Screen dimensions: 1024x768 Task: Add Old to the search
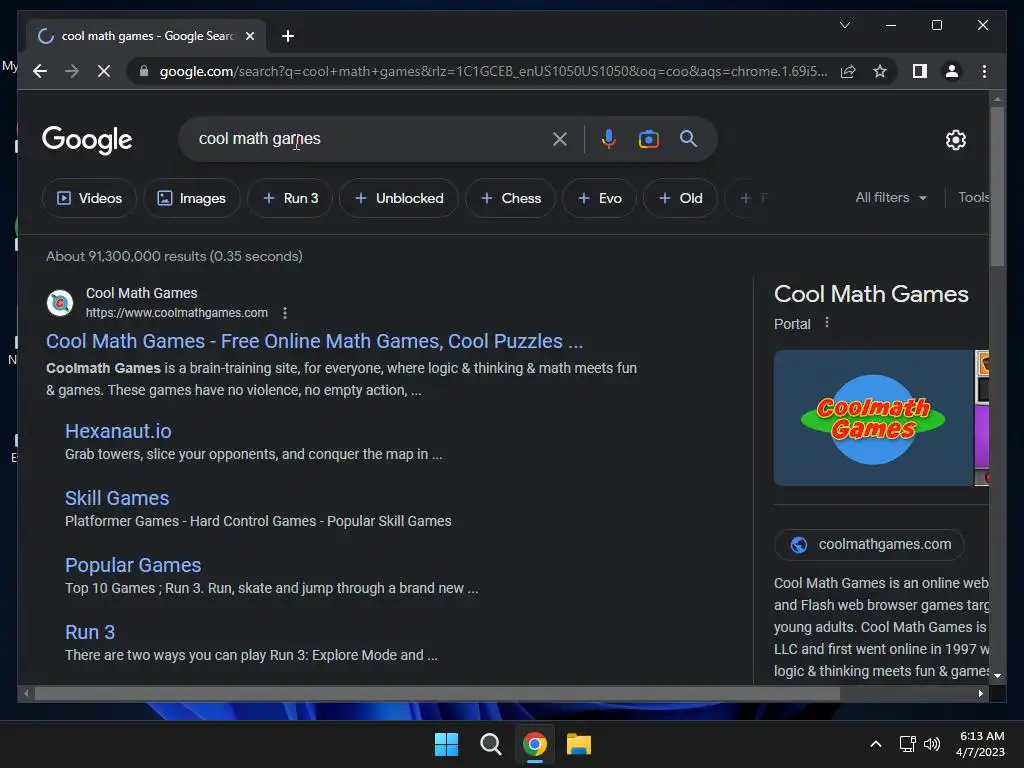click(x=680, y=198)
